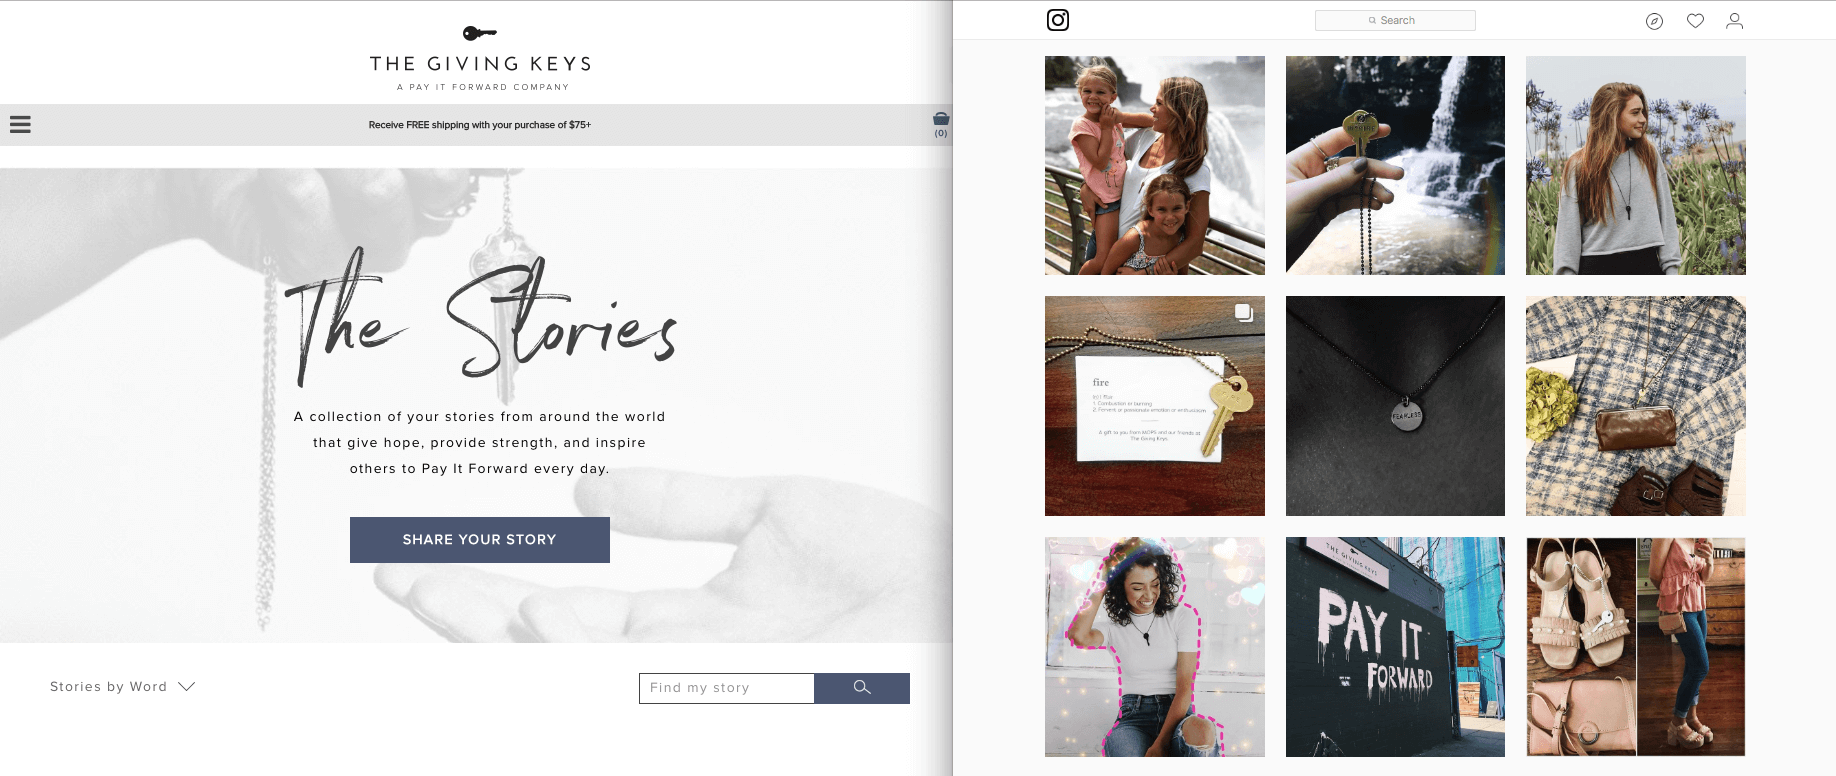Viewport: 1836px width, 776px height.
Task: Open the Pay It Forward mural photo
Action: 1395,647
